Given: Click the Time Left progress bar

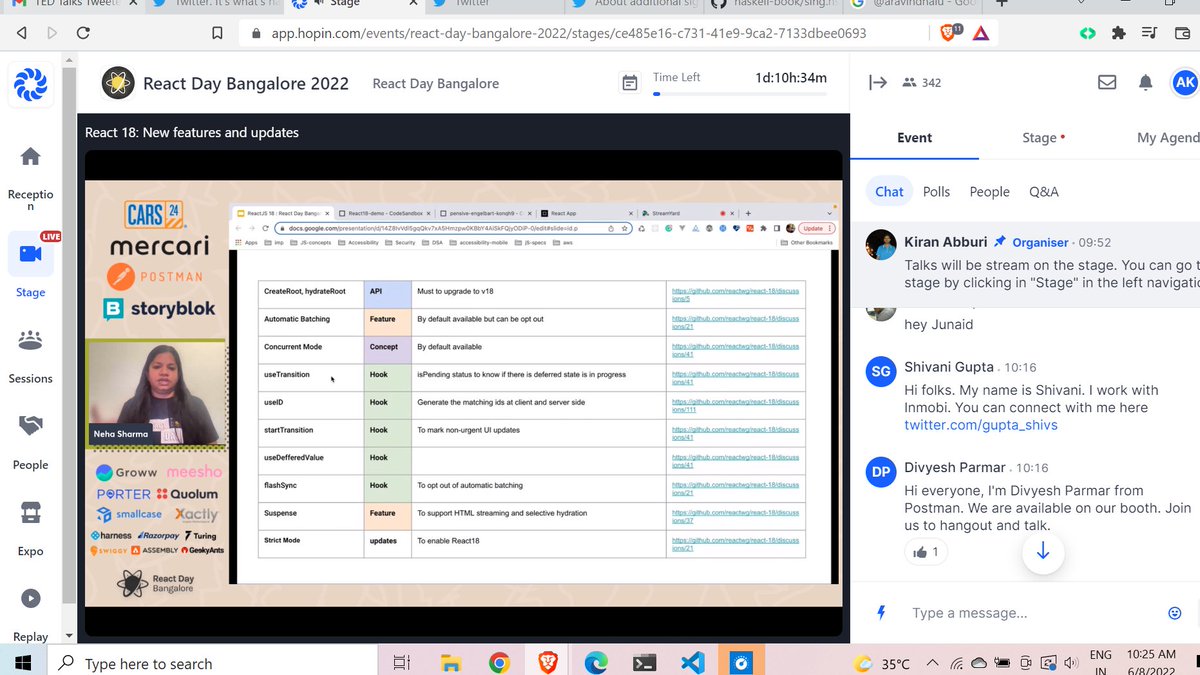Looking at the screenshot, I should tap(740, 94).
